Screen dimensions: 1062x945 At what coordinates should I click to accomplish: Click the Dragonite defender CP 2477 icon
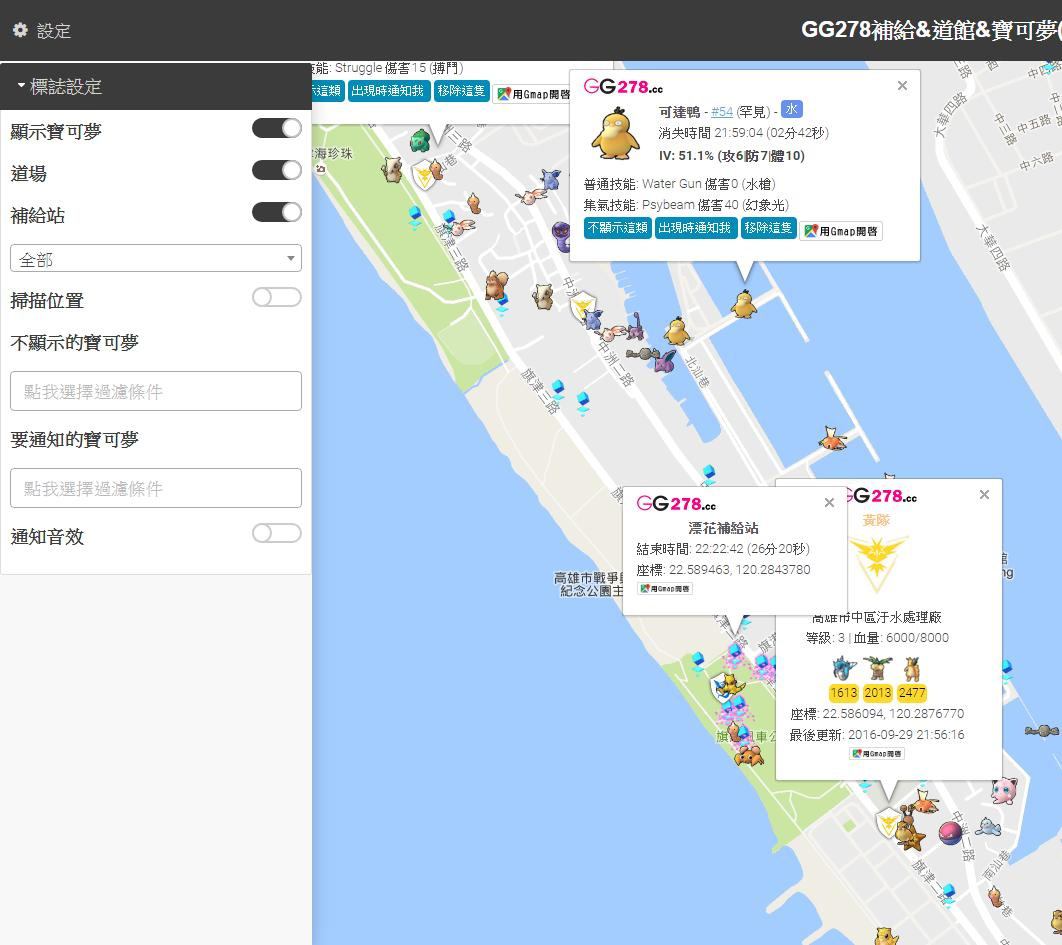point(912,668)
